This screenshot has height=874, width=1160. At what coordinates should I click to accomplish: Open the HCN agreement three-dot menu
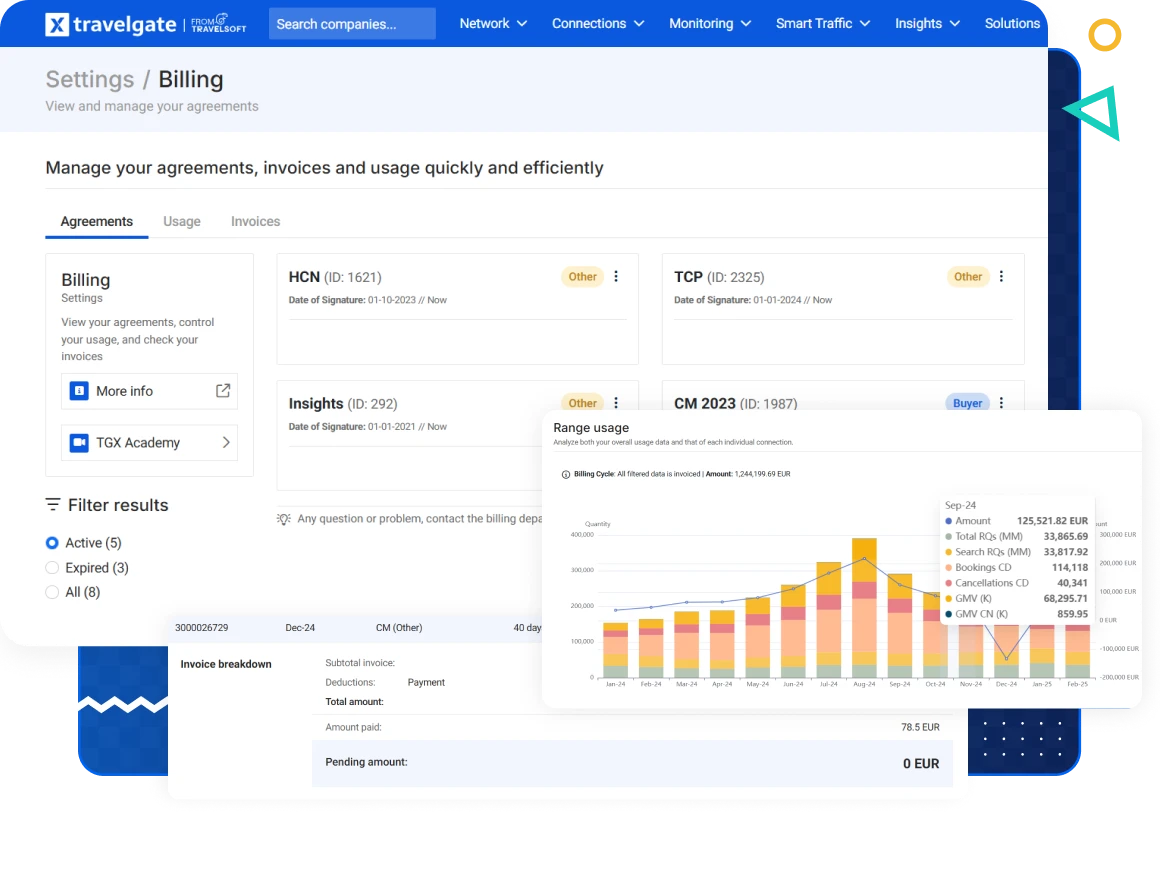[x=616, y=276]
